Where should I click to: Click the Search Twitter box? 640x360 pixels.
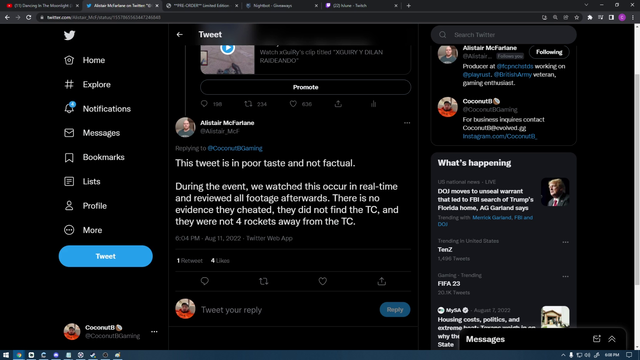(504, 35)
